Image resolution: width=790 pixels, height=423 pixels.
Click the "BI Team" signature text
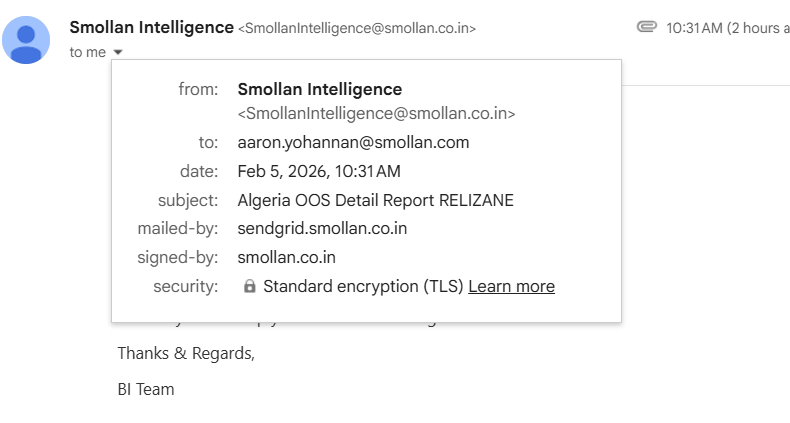(x=146, y=389)
